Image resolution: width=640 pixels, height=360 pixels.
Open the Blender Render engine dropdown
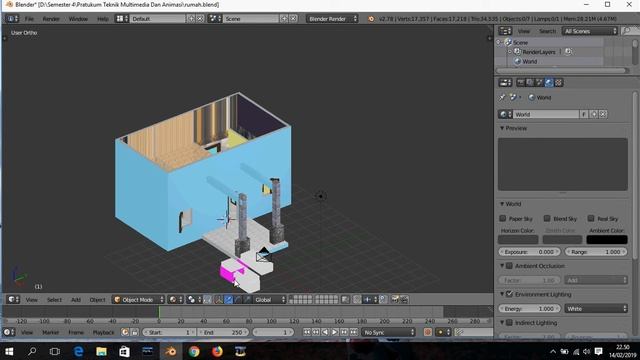332,19
